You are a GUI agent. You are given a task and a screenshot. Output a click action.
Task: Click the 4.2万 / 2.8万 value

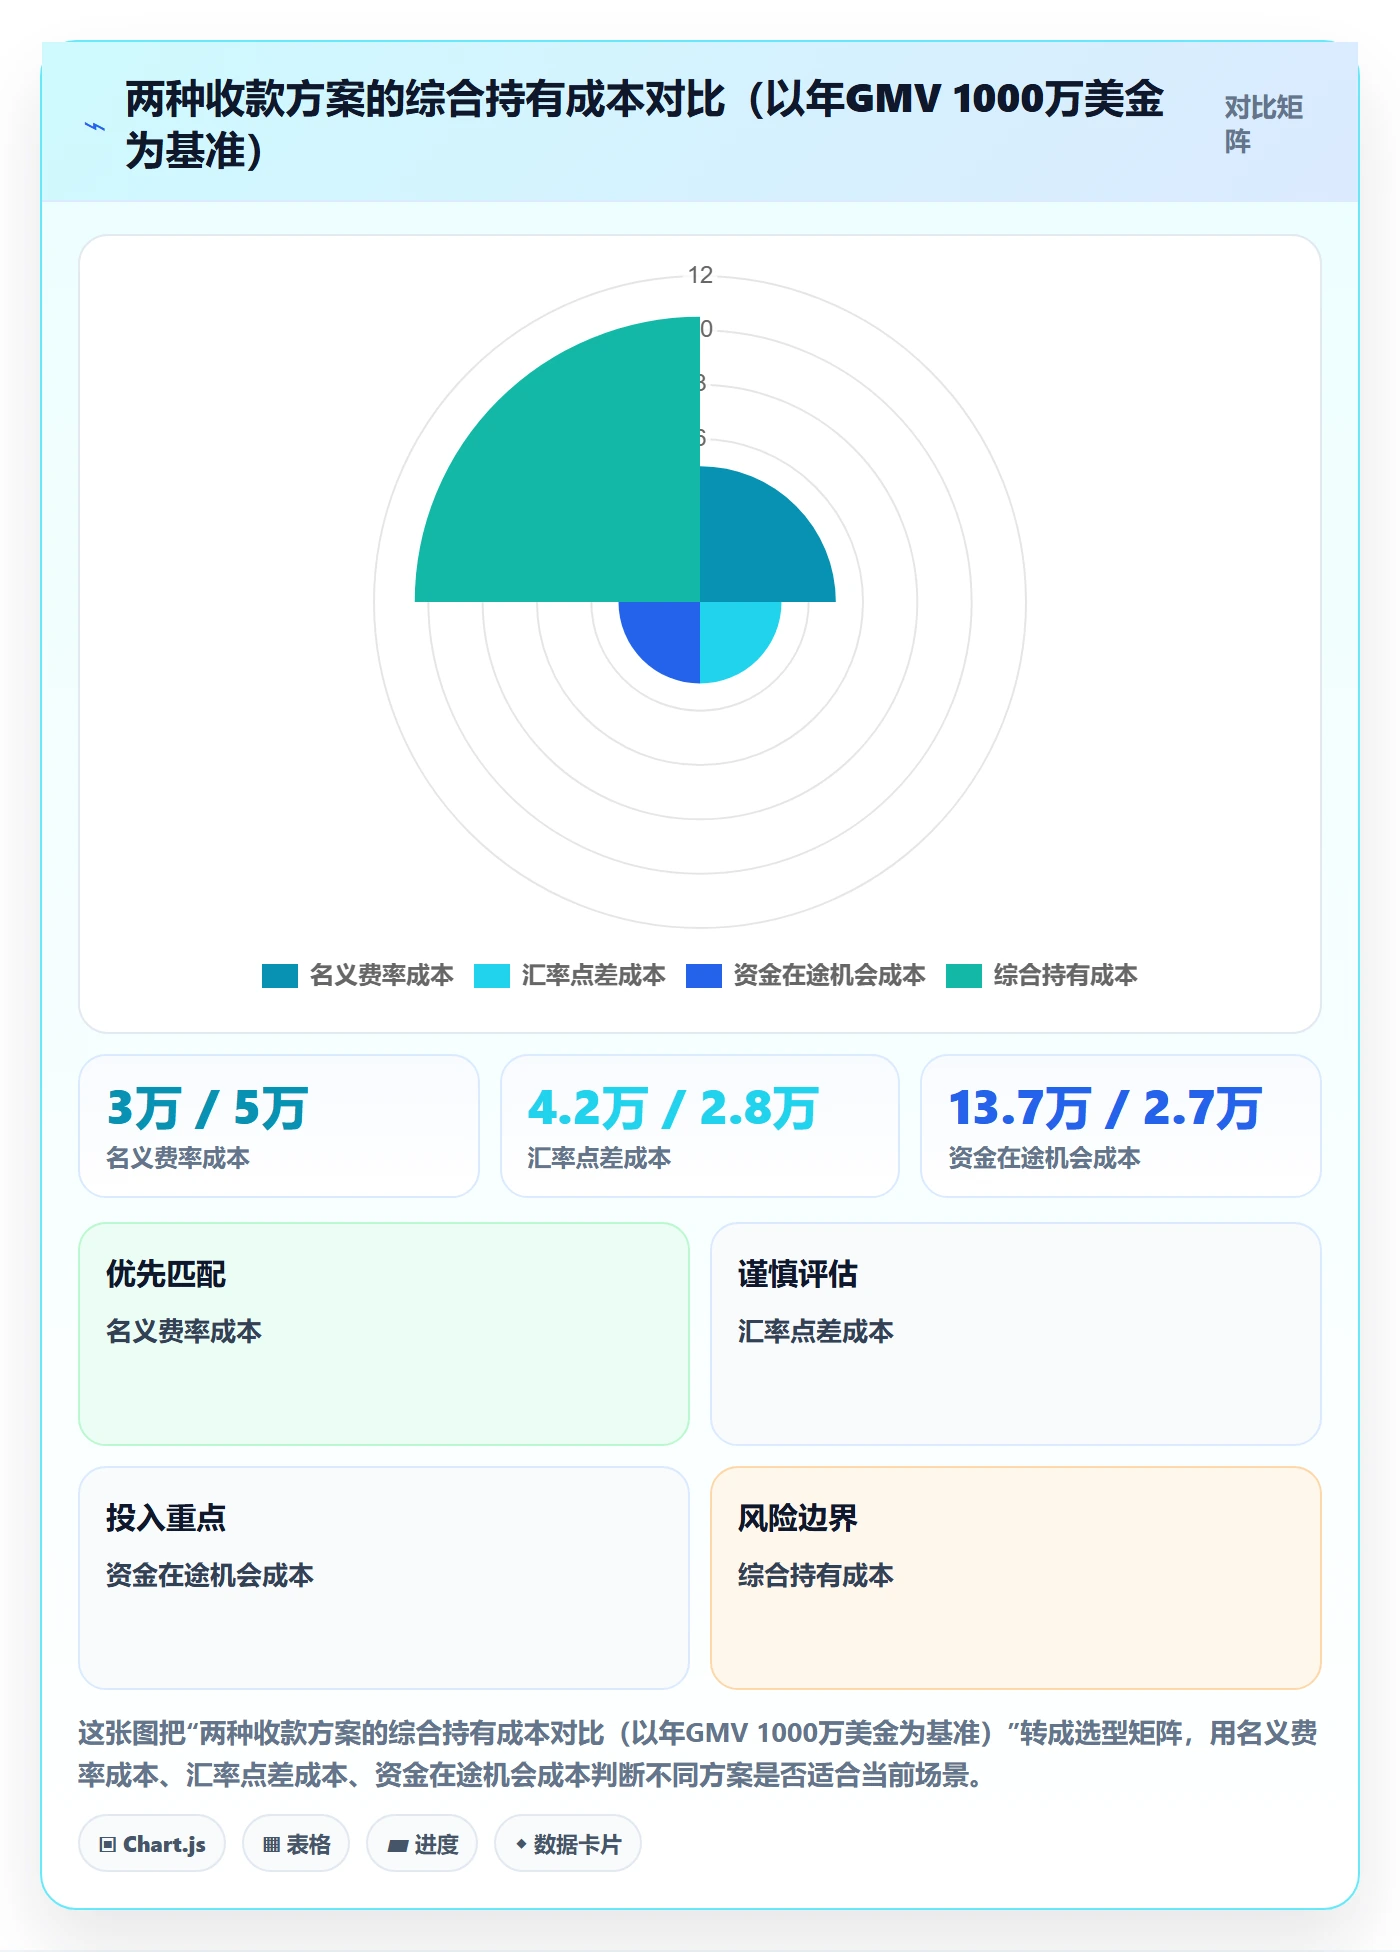point(673,1109)
